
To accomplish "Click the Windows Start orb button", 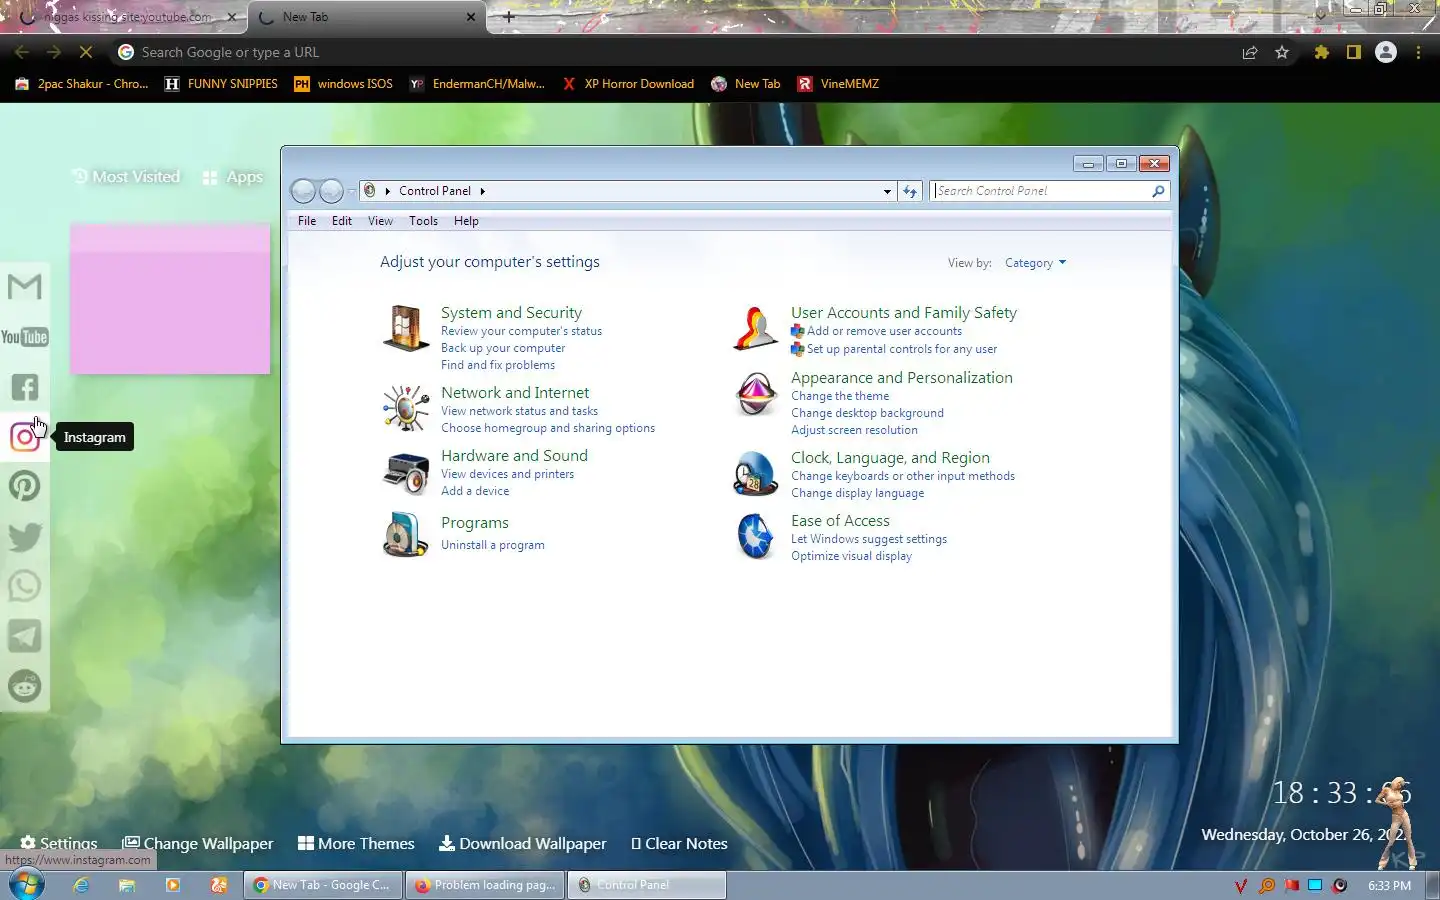I will (26, 885).
